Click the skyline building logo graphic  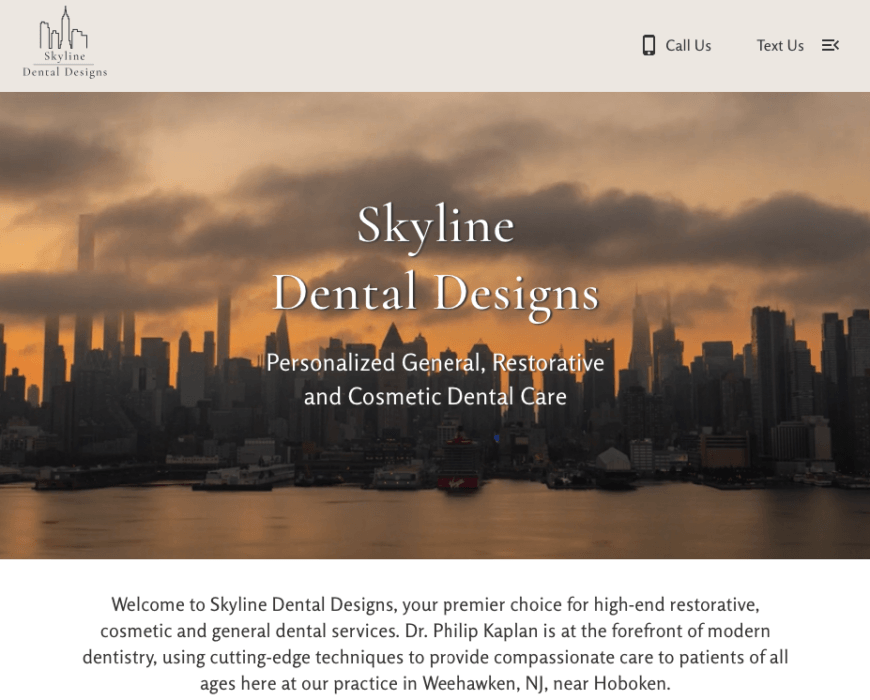click(63, 28)
